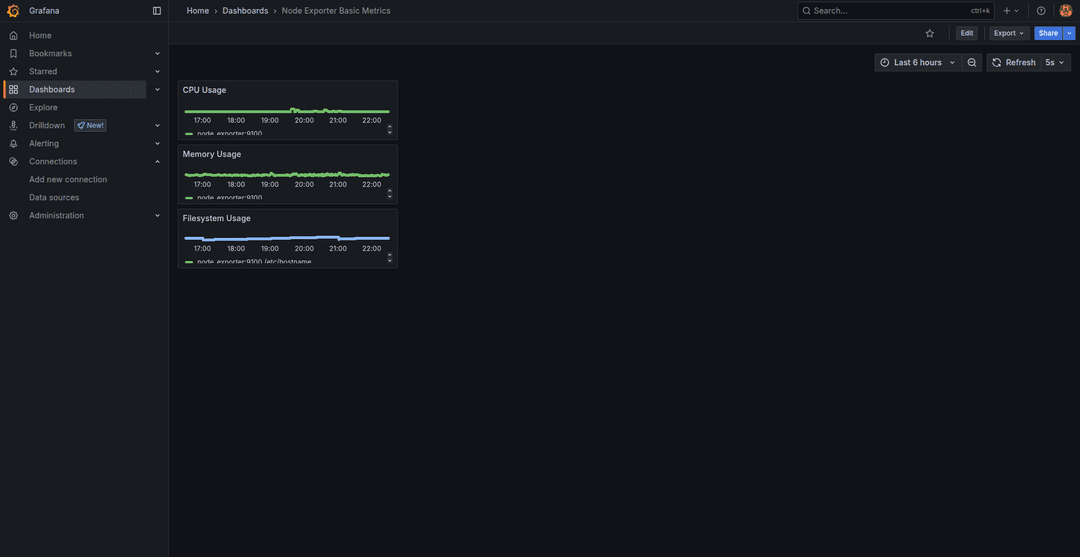Image resolution: width=1080 pixels, height=557 pixels.
Task: Expand the Bookmarks section in sidebar
Action: point(157,53)
